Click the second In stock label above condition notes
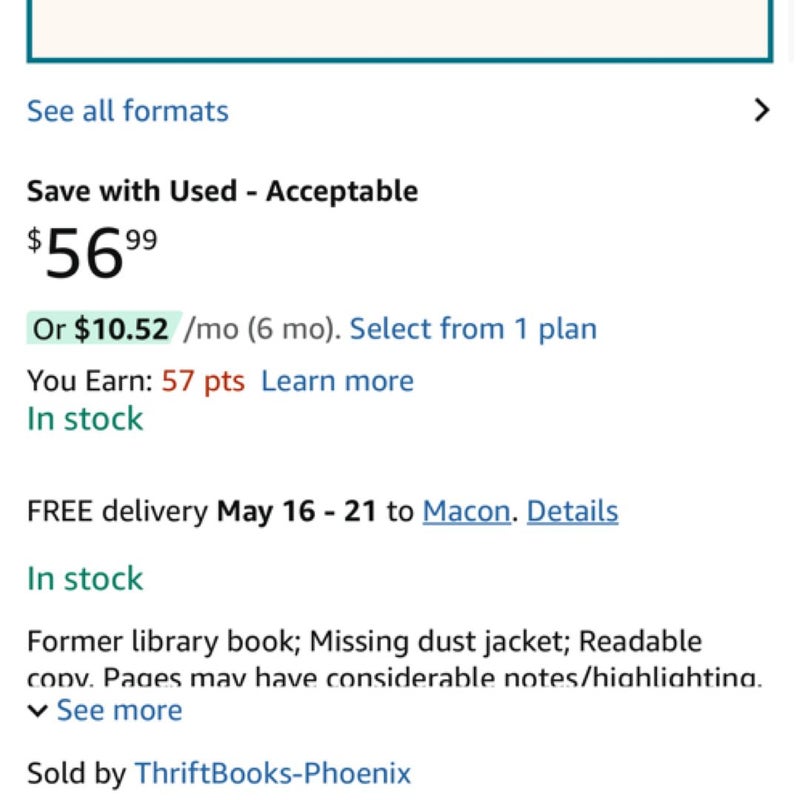800x800 pixels. tap(85, 579)
